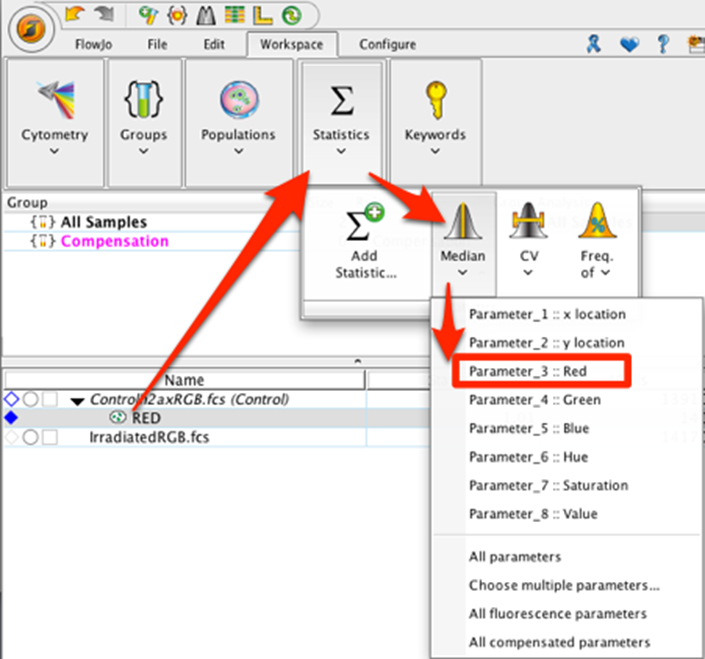Select the RED population row
Image resolution: width=705 pixels, height=659 pixels.
[x=147, y=418]
